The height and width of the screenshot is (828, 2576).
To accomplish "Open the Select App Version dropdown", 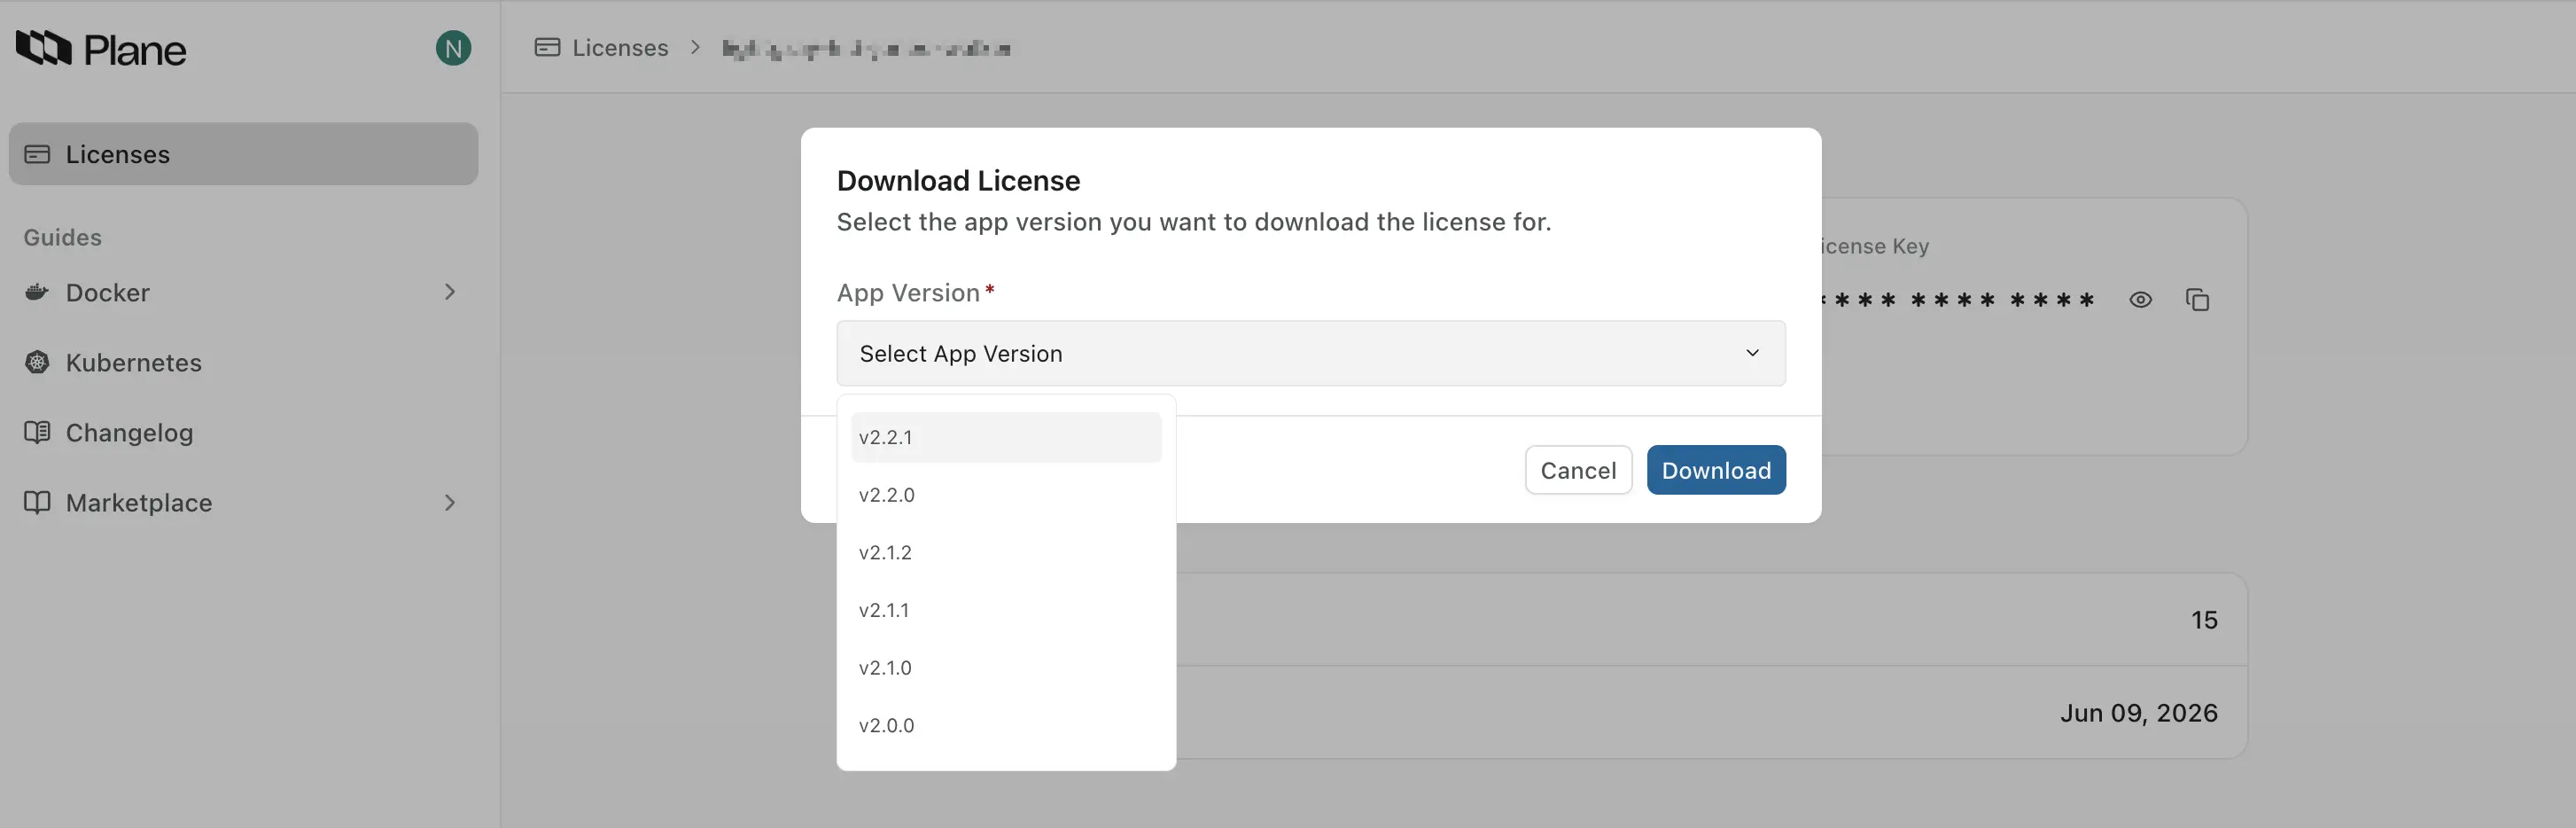I will 1310,353.
